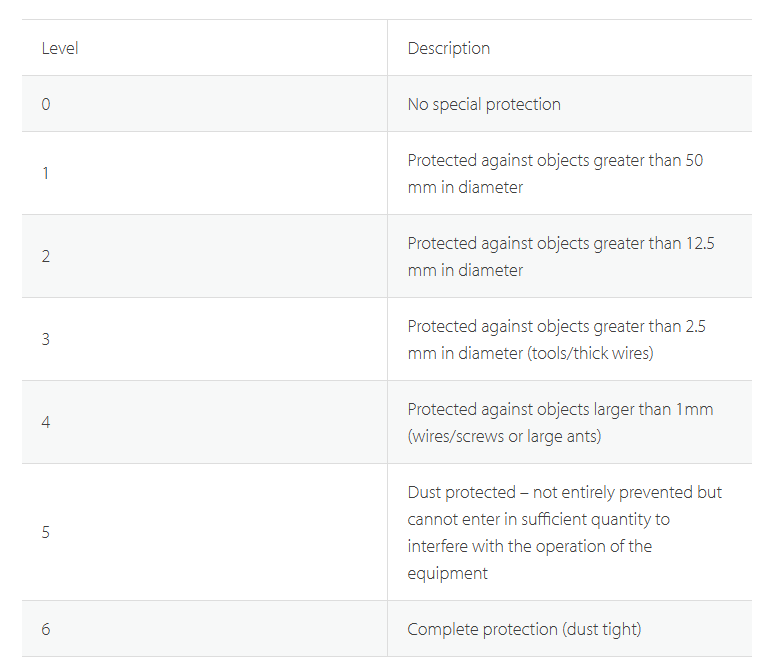
Task: Click the 'Dust protected' description text
Action: coord(564,533)
